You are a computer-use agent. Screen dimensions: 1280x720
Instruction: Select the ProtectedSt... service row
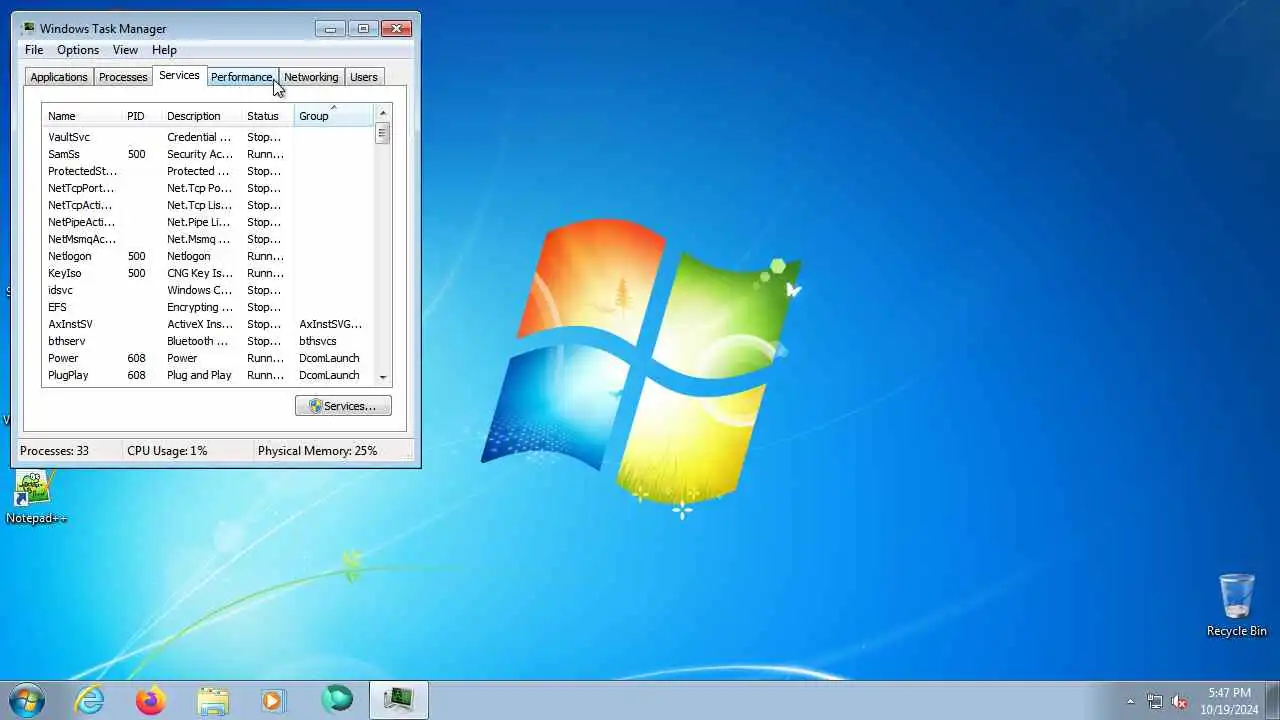click(x=207, y=171)
